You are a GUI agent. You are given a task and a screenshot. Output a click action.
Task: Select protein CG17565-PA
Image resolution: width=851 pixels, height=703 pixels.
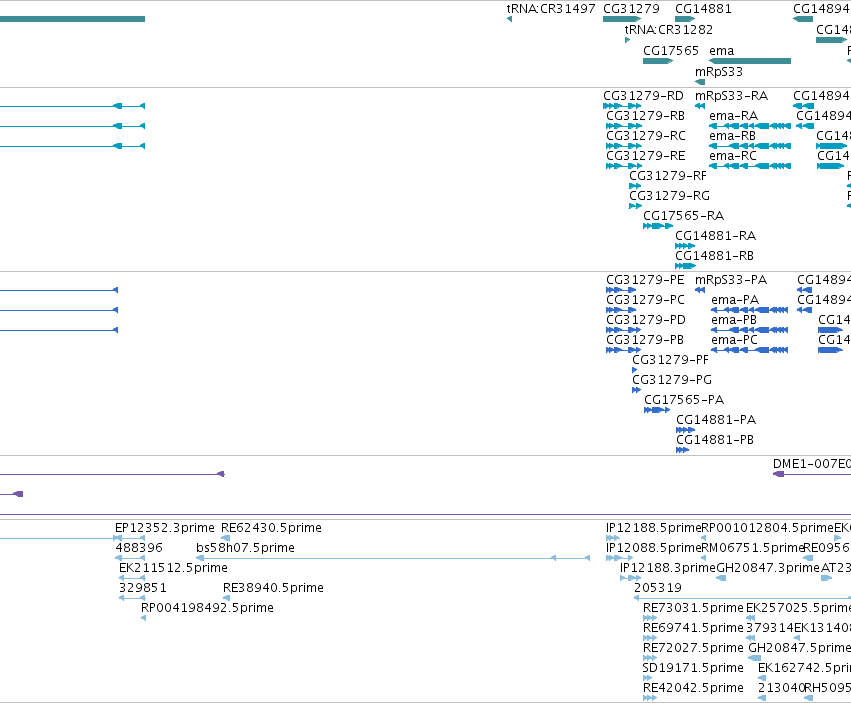(684, 400)
